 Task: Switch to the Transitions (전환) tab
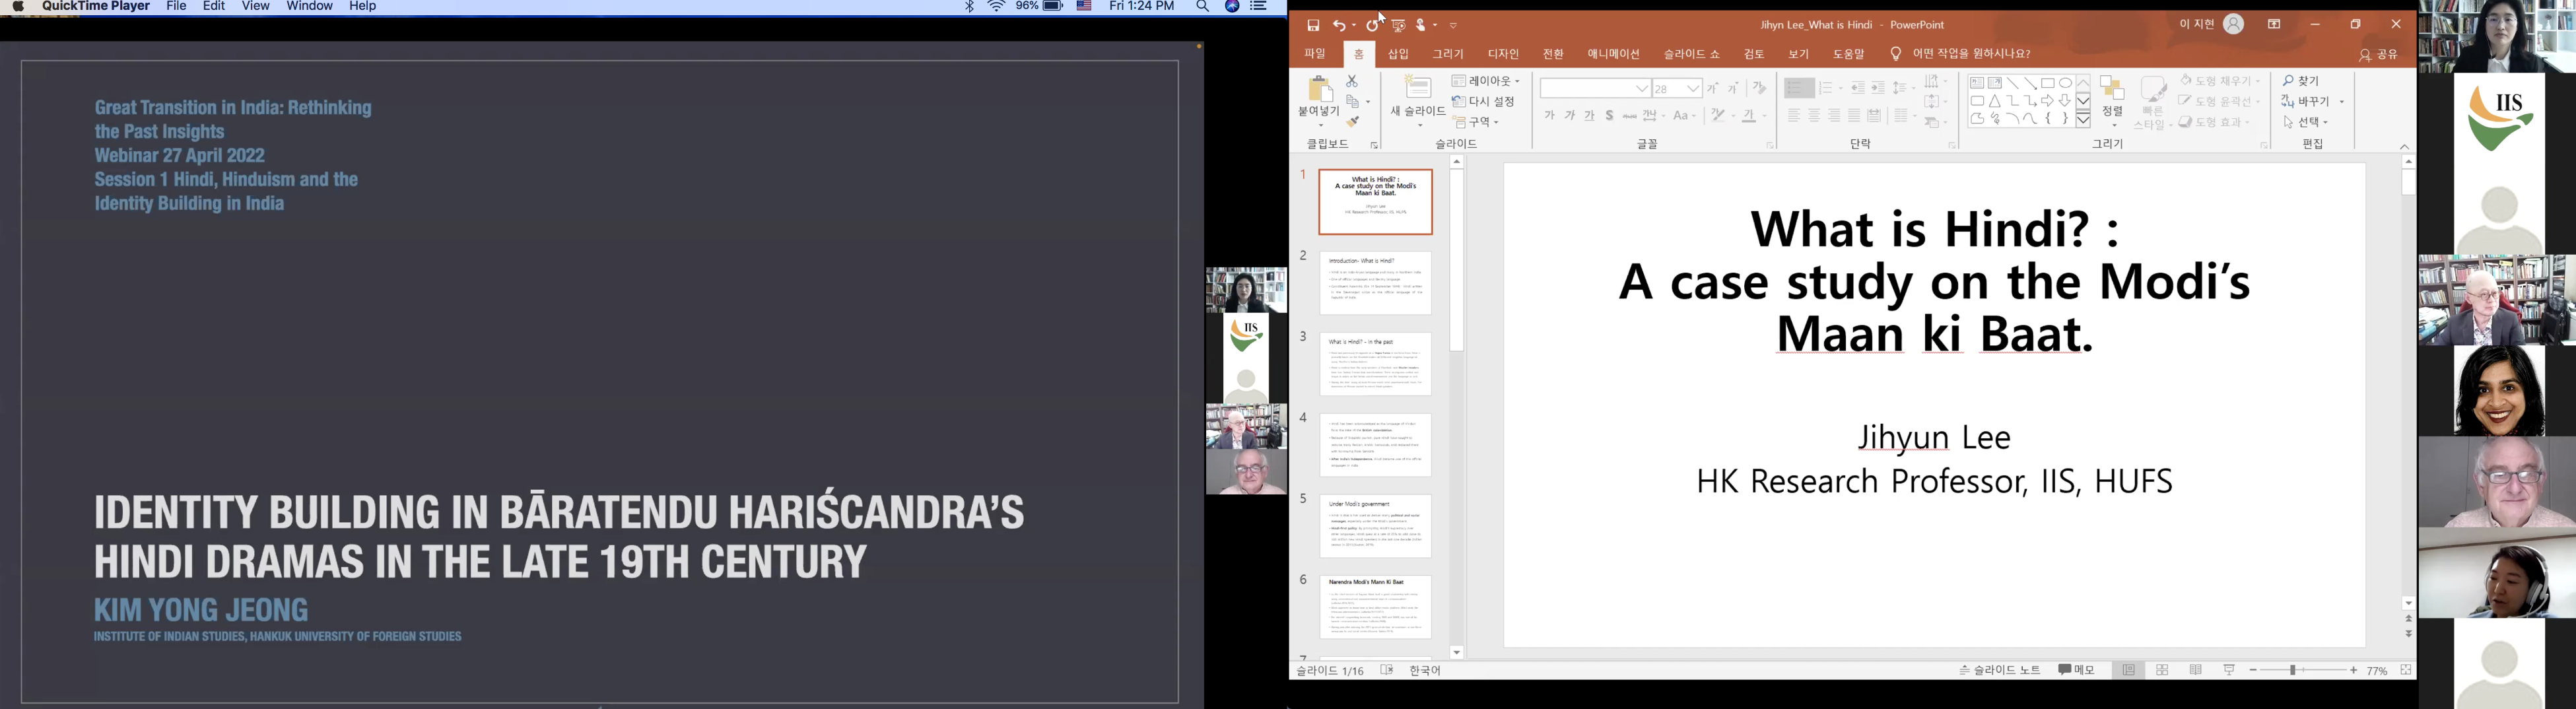pos(1553,54)
